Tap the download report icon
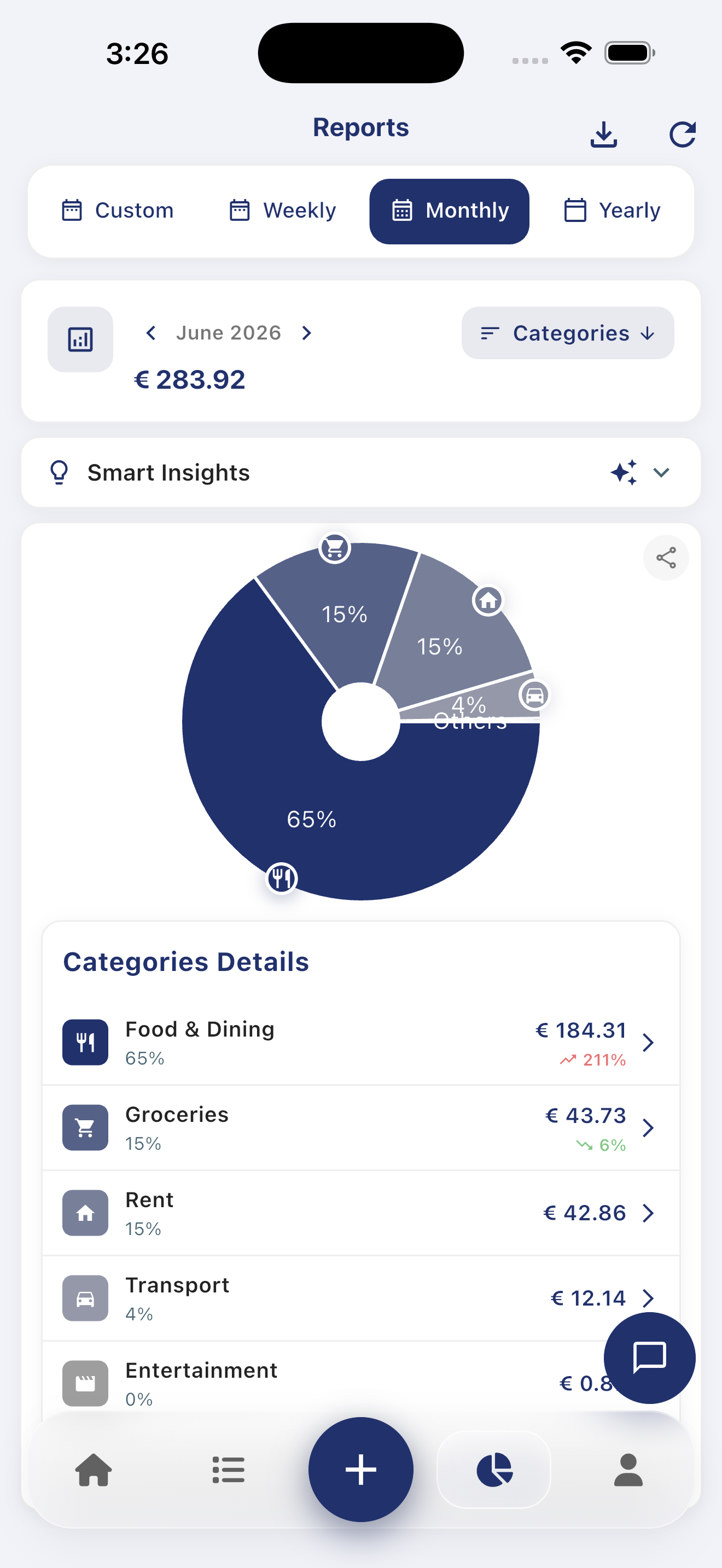The width and height of the screenshot is (722, 1568). (603, 135)
